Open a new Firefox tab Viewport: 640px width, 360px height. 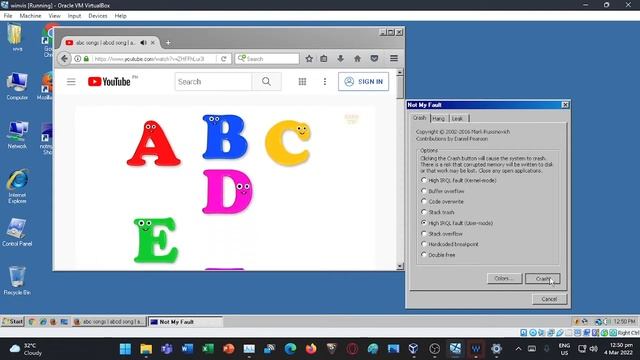point(168,42)
